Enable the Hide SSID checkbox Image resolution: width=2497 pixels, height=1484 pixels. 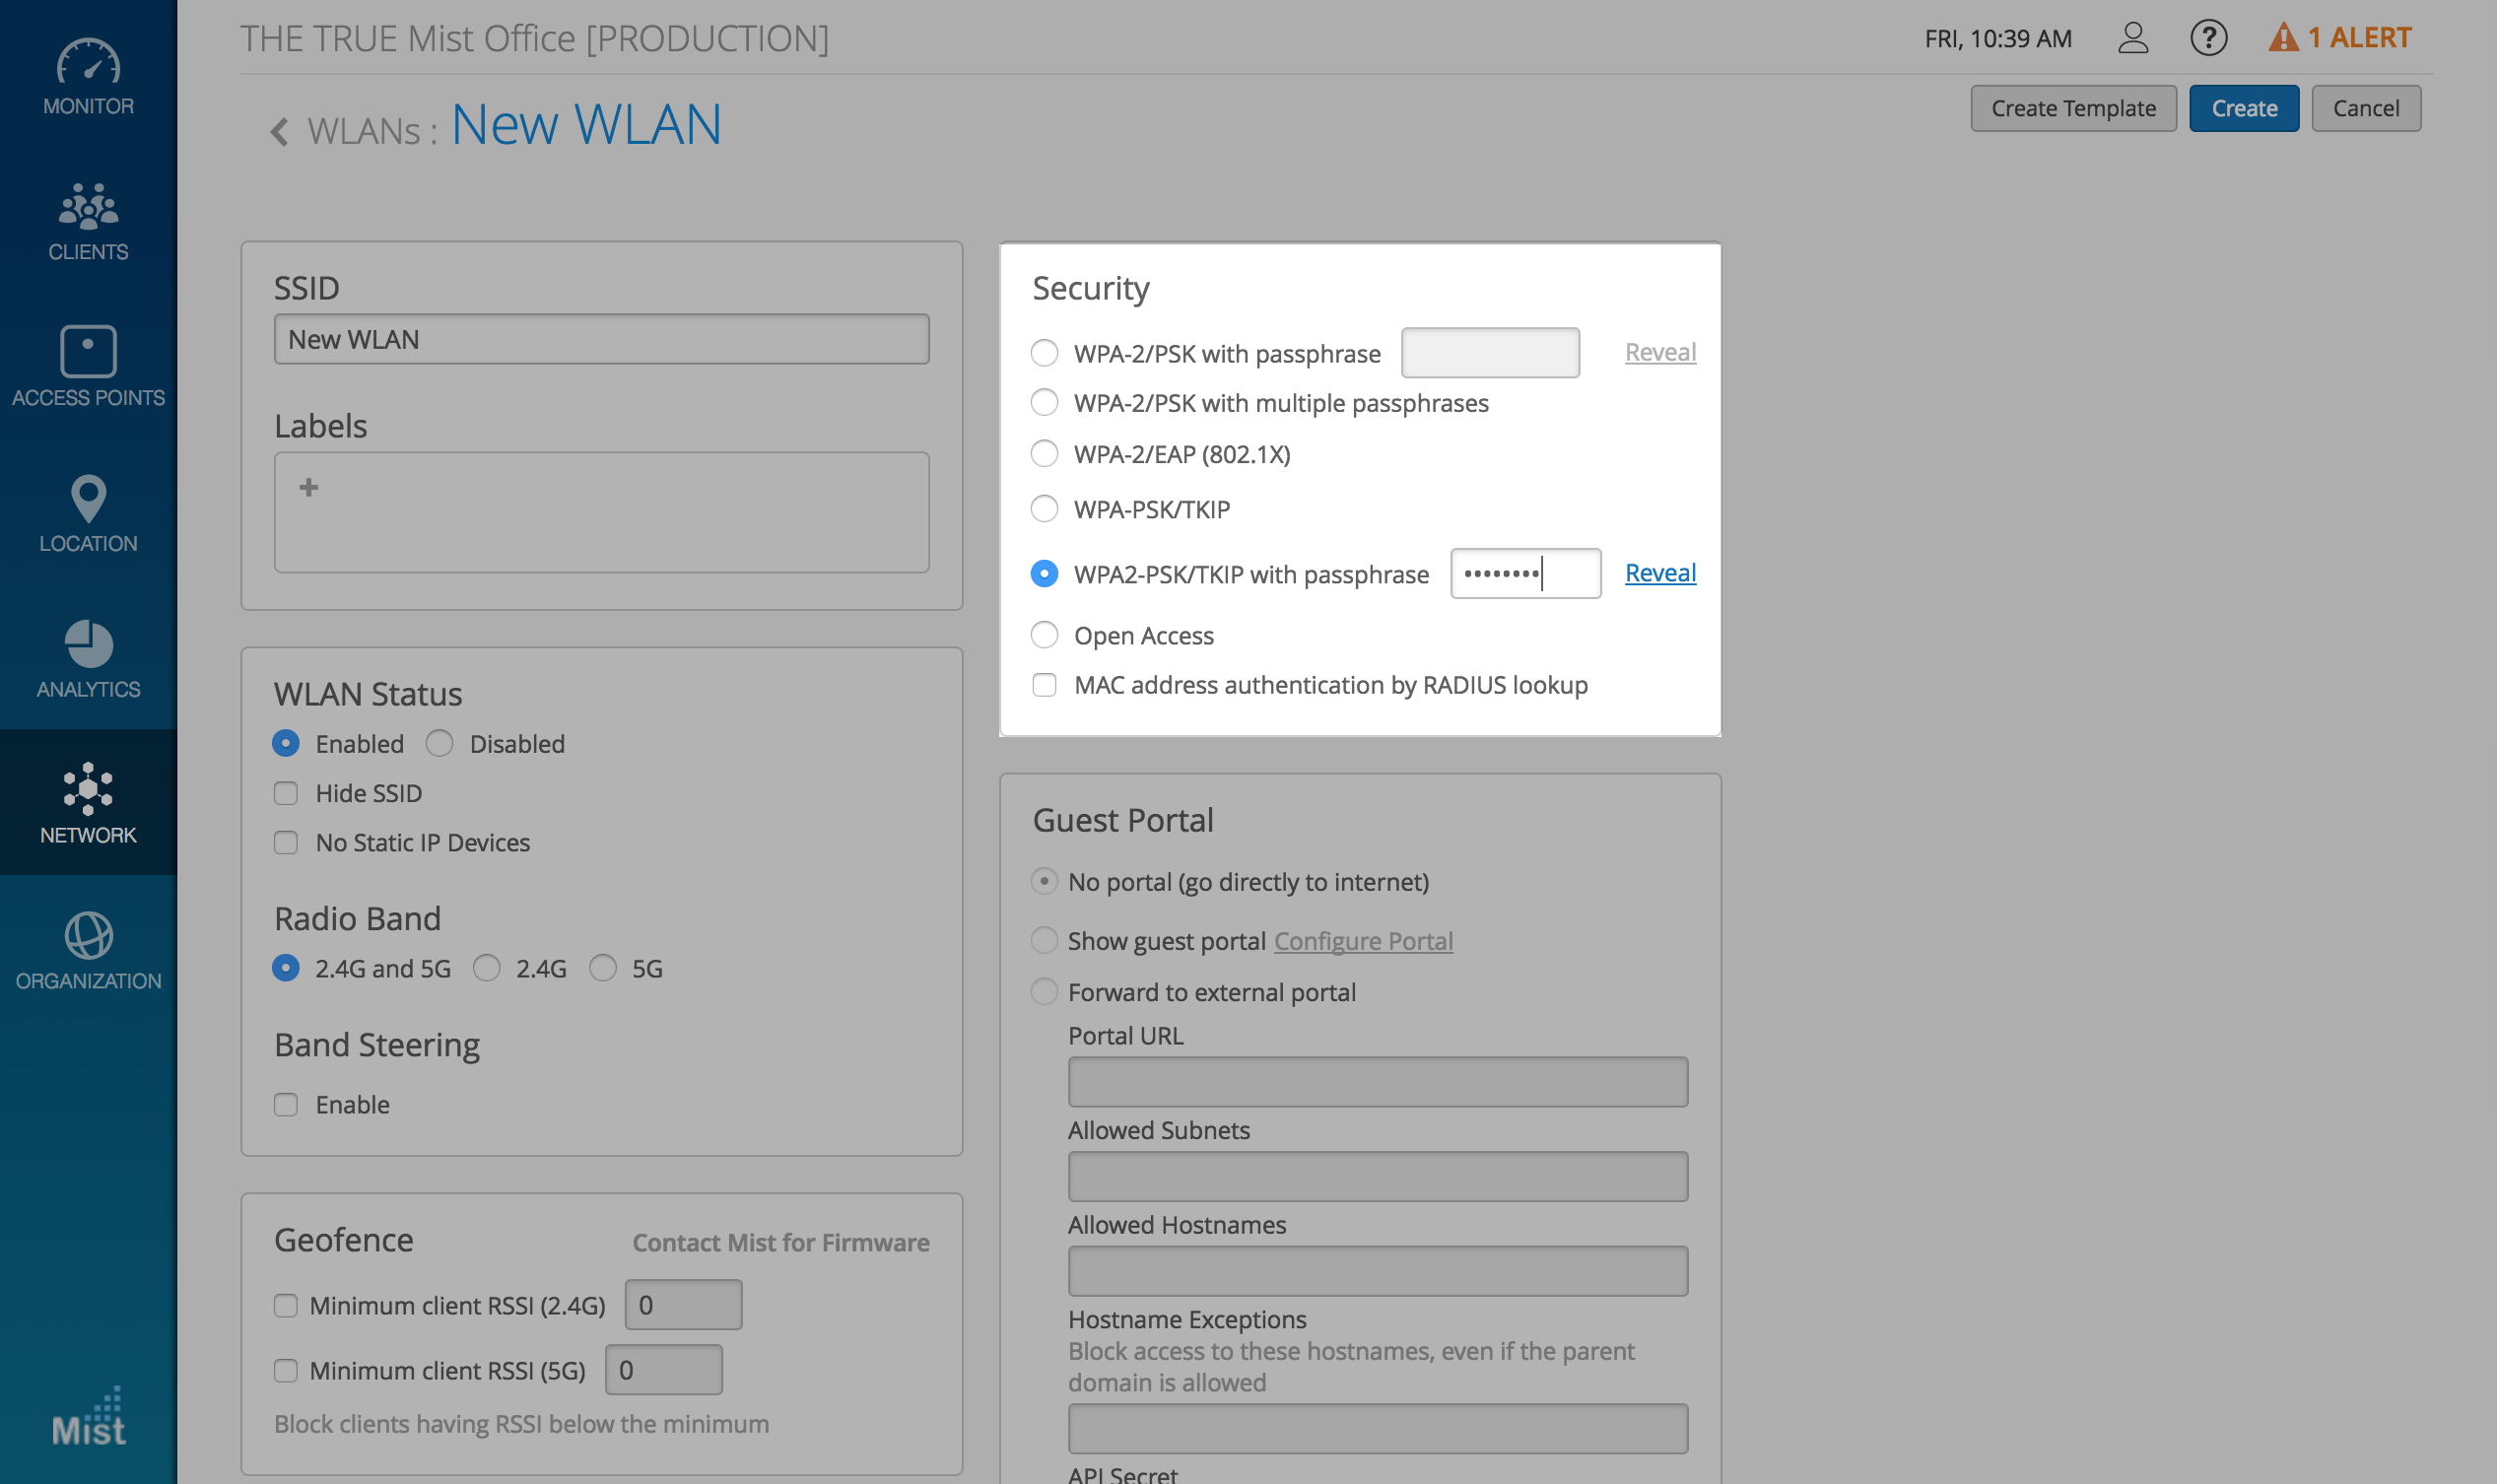286,793
